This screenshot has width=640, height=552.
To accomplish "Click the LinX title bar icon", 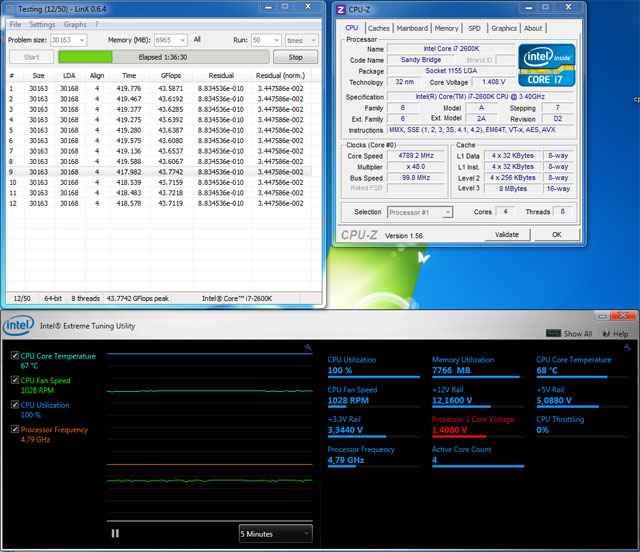I will tap(10, 9).
